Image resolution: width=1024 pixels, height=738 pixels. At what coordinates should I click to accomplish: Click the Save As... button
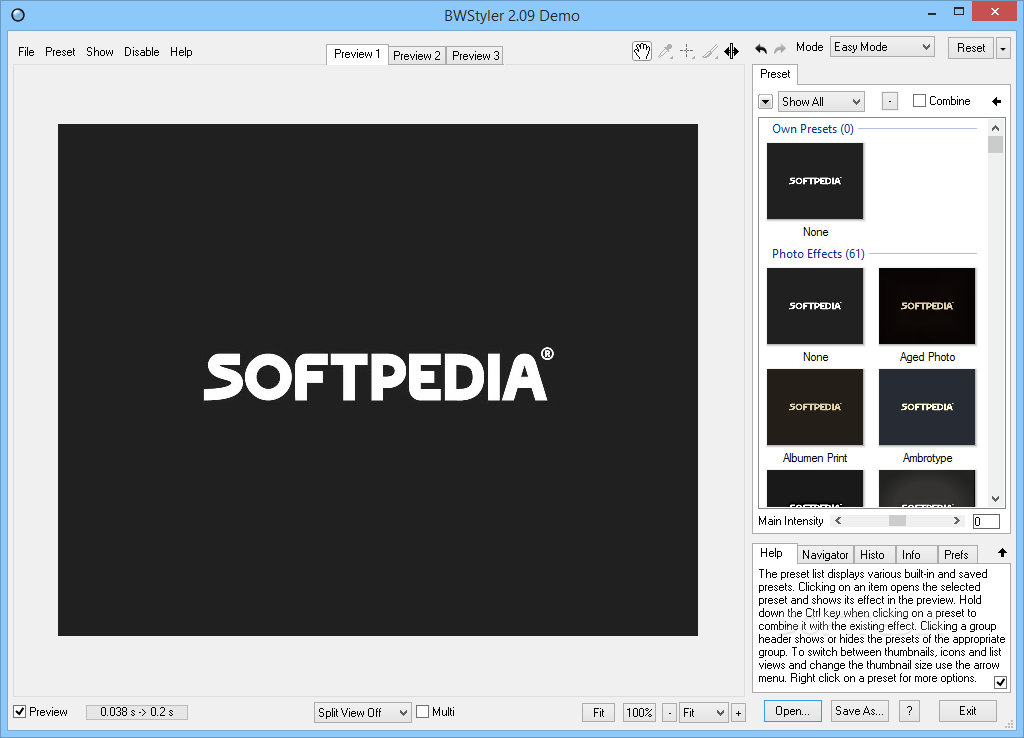[859, 711]
